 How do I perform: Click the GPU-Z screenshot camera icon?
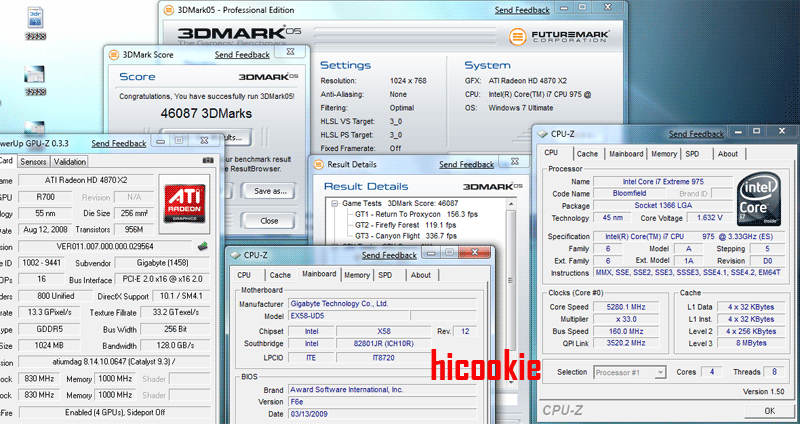208,160
